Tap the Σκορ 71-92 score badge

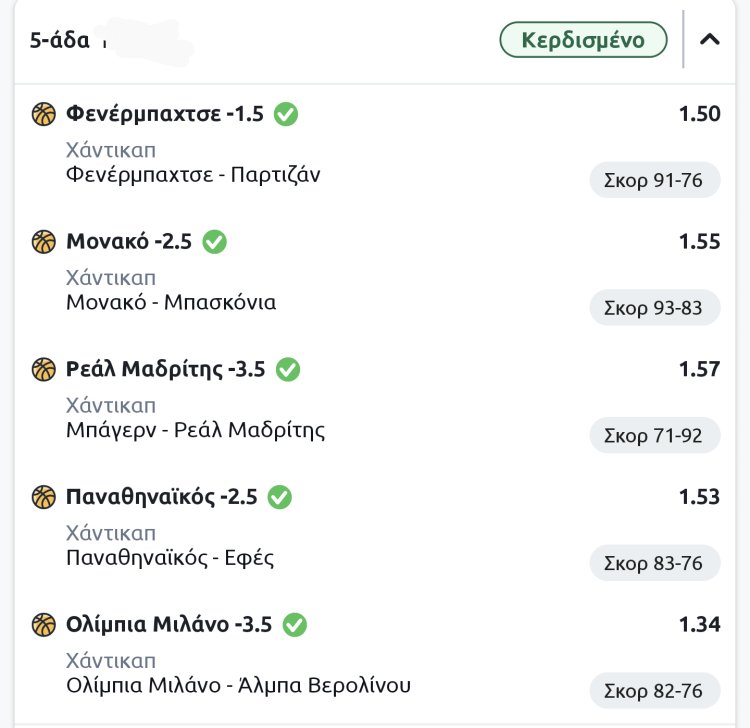click(x=654, y=435)
